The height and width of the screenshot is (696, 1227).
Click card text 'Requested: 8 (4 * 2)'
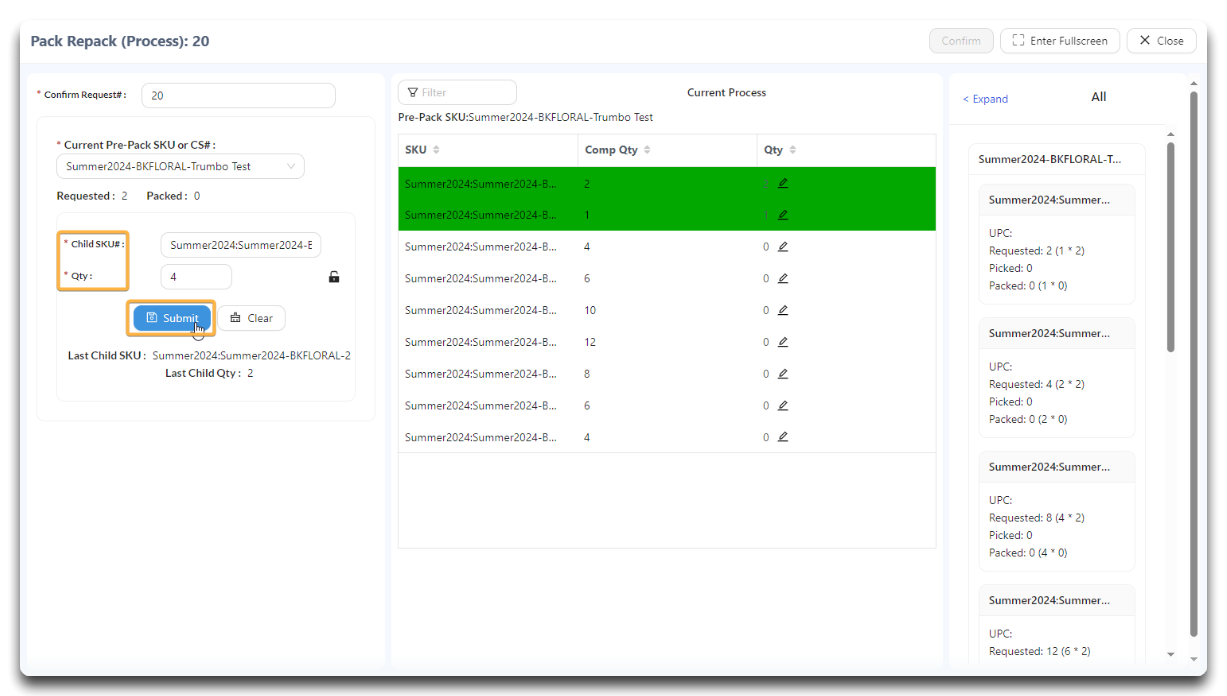tap(1036, 518)
